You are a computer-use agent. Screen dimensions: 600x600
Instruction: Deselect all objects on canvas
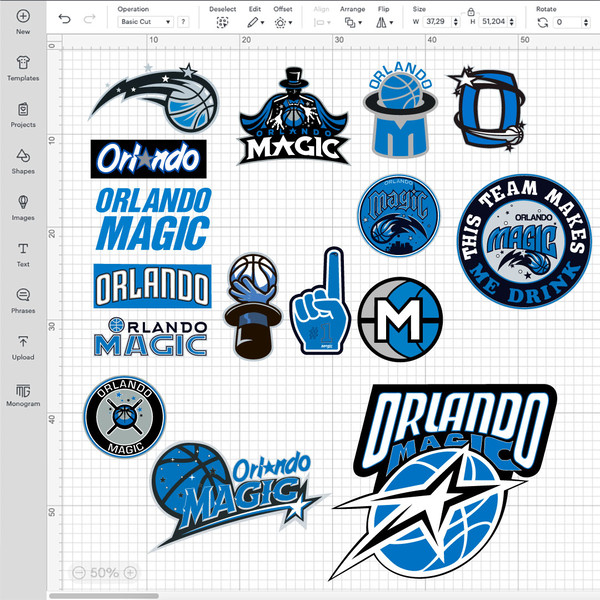pos(222,22)
